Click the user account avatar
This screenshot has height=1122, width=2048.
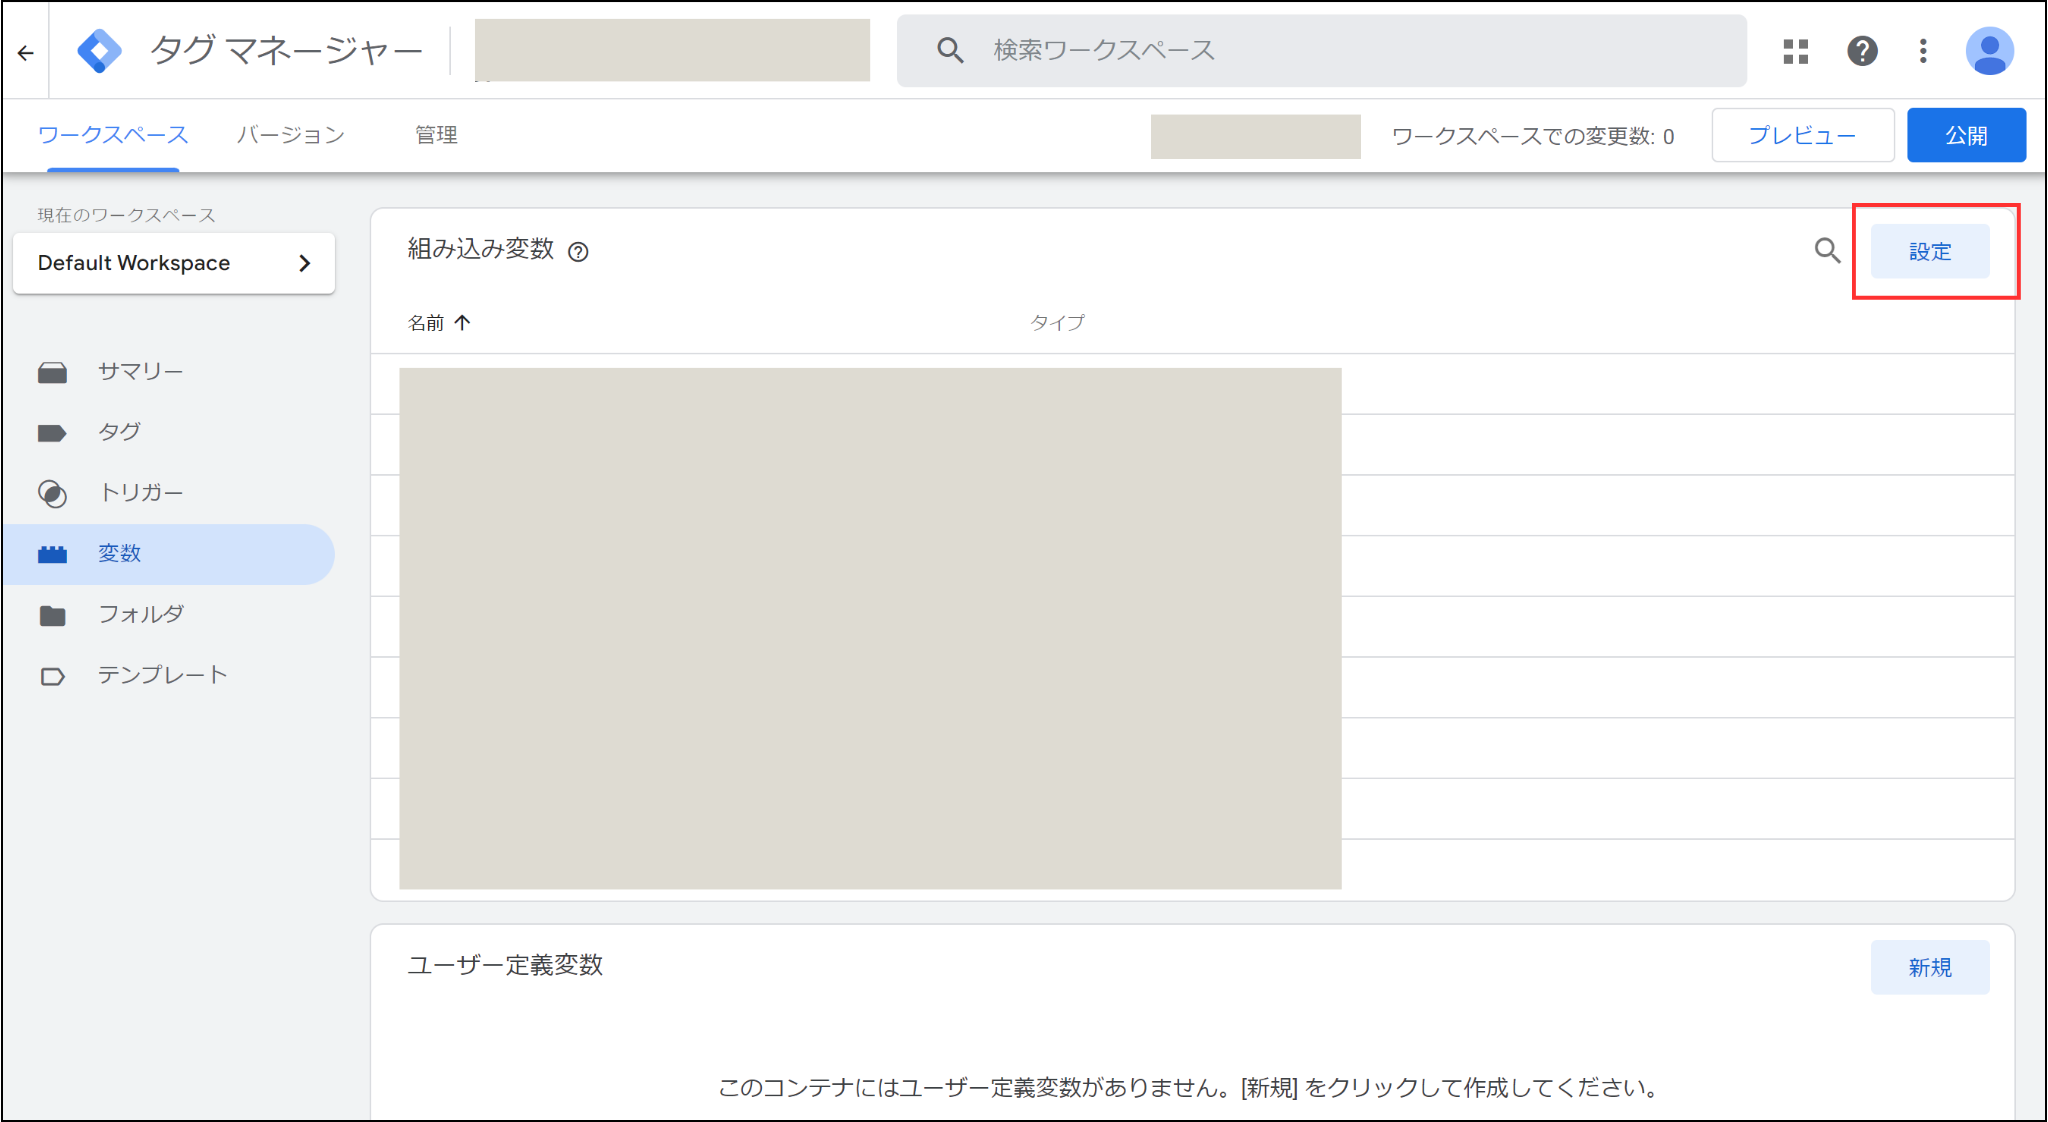coord(1989,51)
